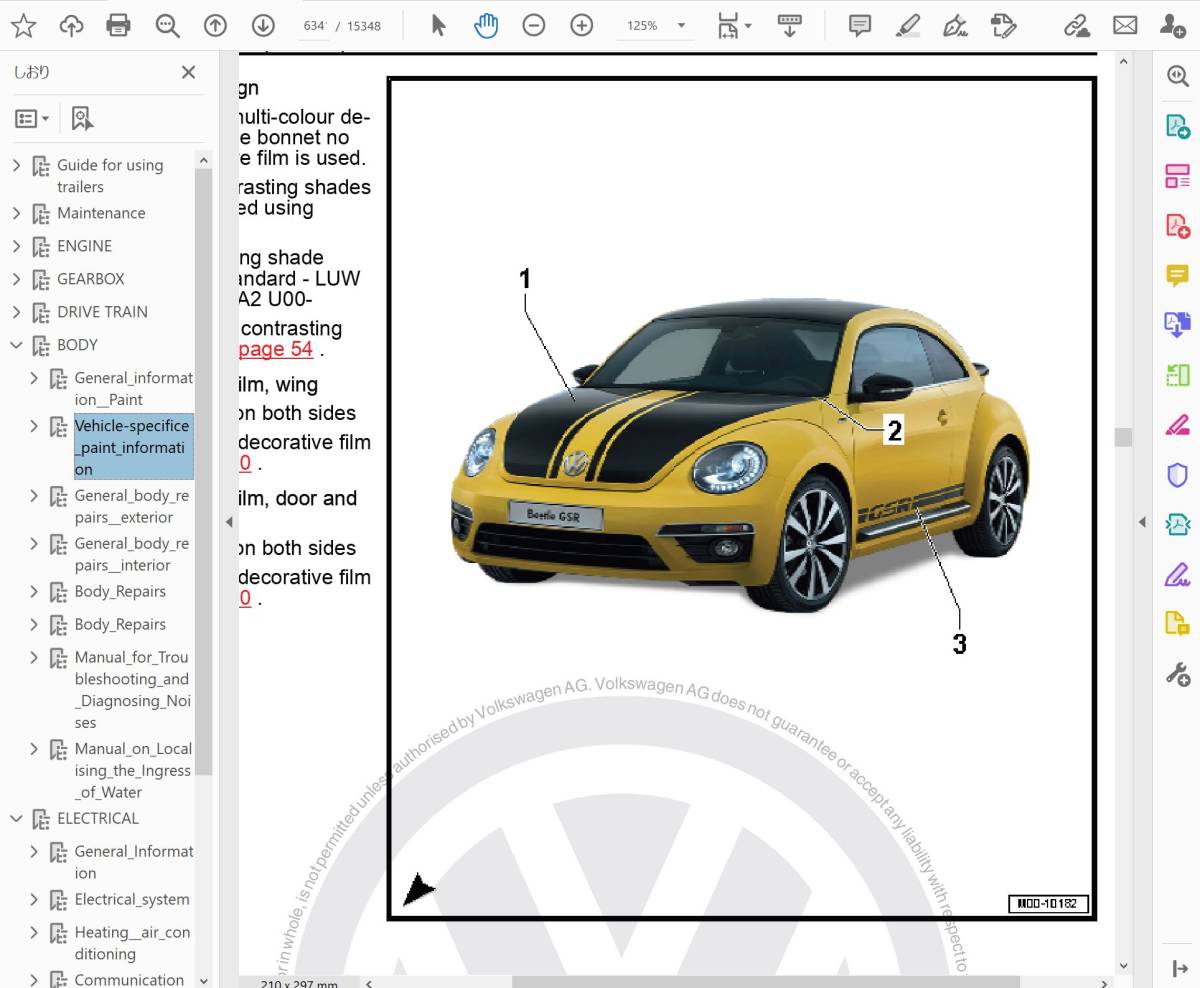Open the More Tools wrench icon
Screen dimensions: 1200x988
click(1177, 674)
